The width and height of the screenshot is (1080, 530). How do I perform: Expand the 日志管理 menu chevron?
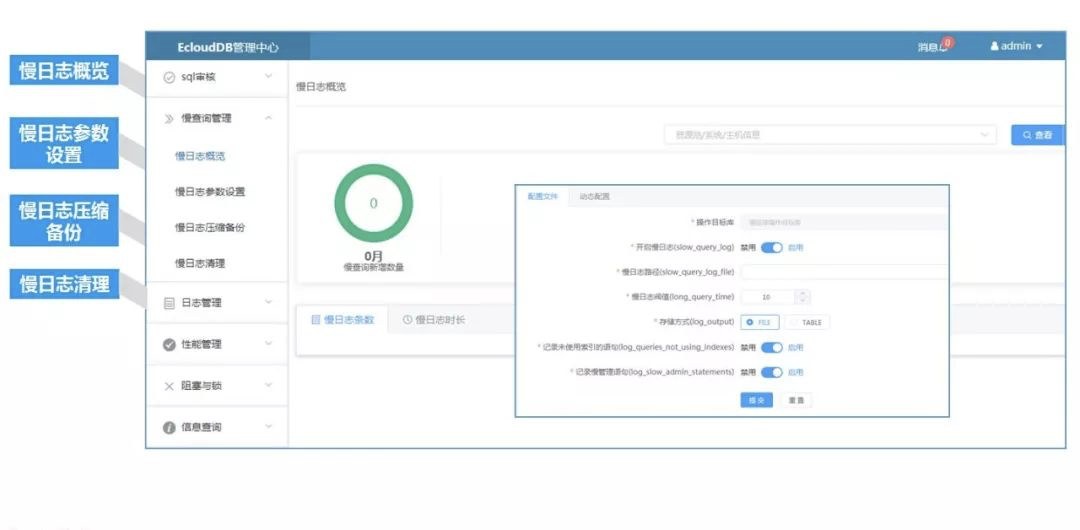click(x=269, y=302)
